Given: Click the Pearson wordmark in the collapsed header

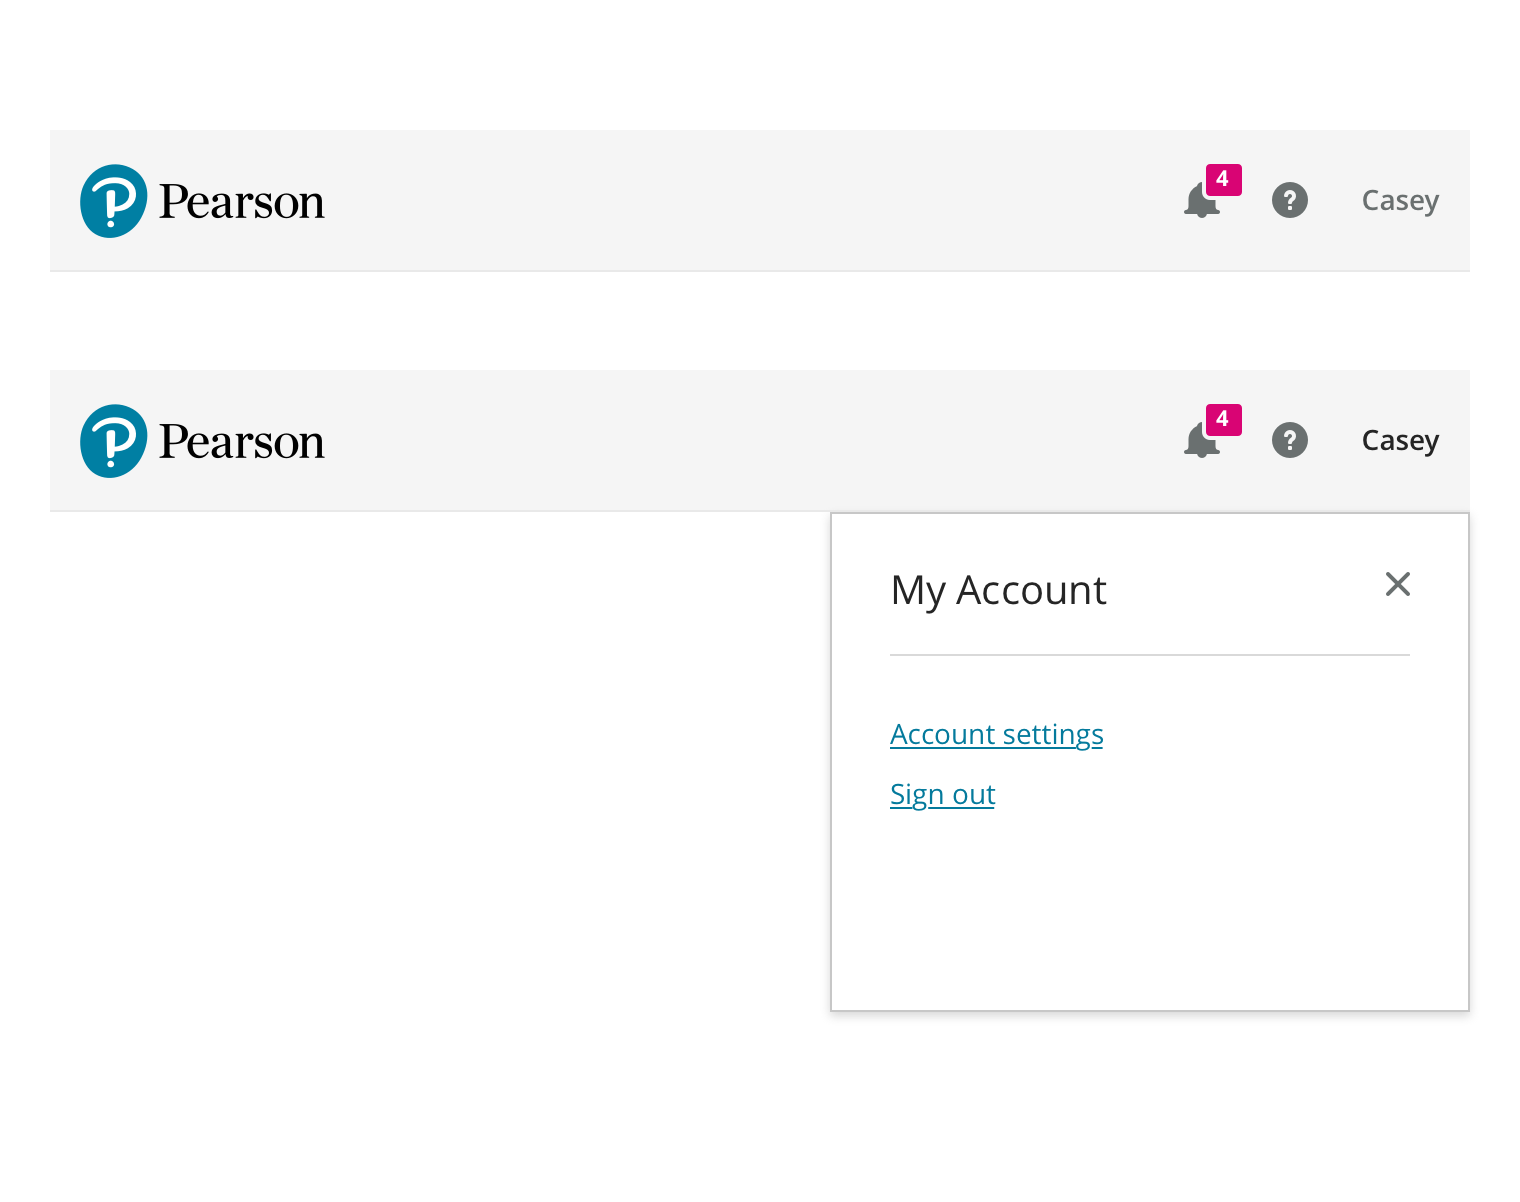Looking at the screenshot, I should (241, 202).
